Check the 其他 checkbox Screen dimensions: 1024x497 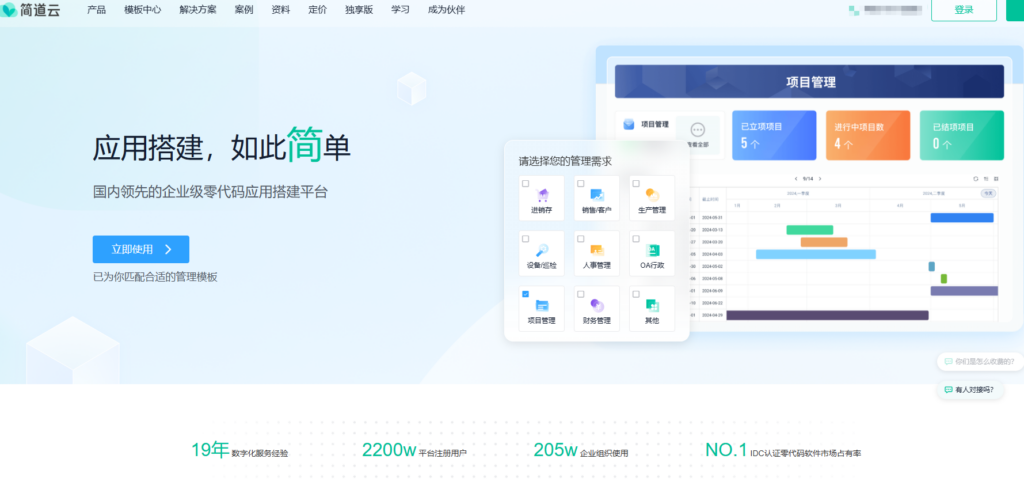[x=636, y=295]
